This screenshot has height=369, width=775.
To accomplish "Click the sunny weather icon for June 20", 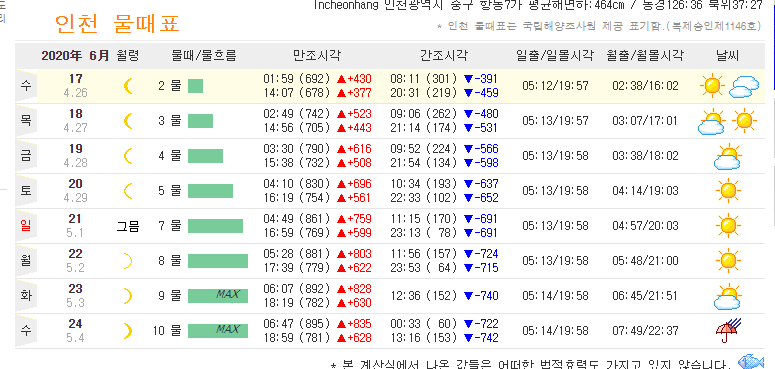I will pyautogui.click(x=728, y=191).
